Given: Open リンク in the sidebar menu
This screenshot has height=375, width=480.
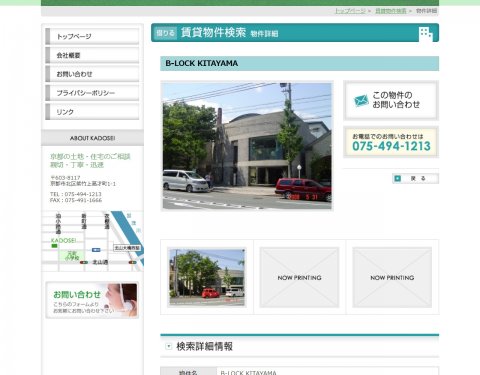Looking at the screenshot, I should [x=92, y=112].
